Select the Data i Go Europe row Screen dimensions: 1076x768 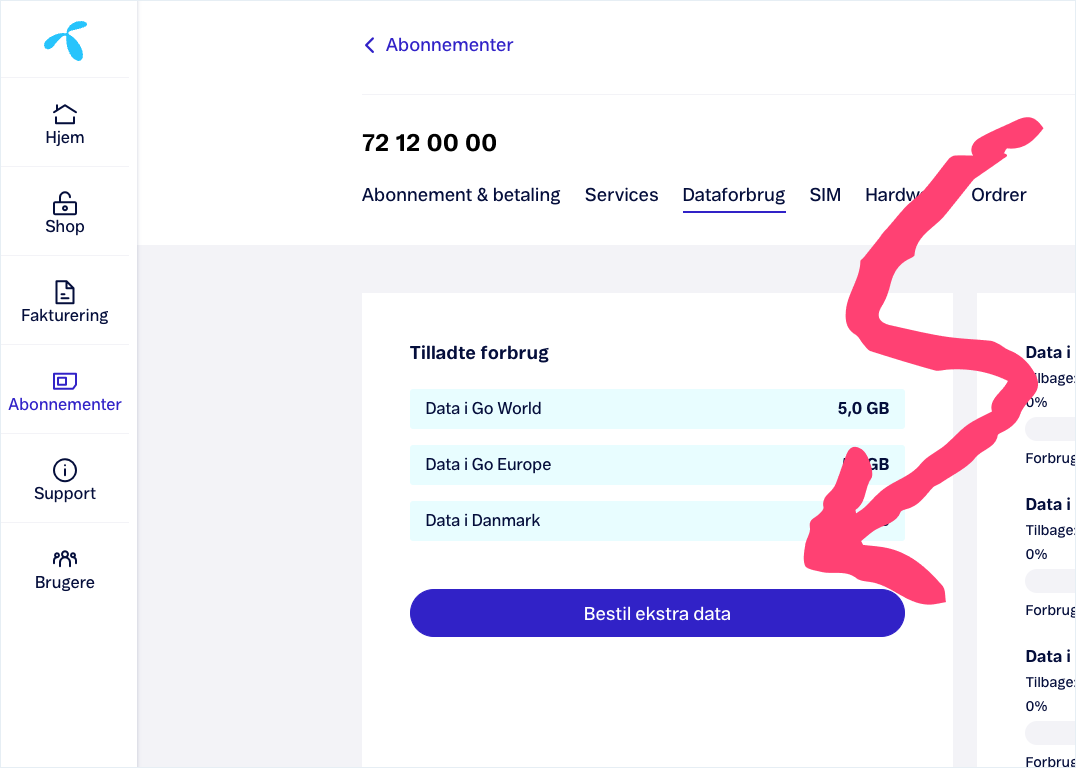pyautogui.click(x=657, y=465)
